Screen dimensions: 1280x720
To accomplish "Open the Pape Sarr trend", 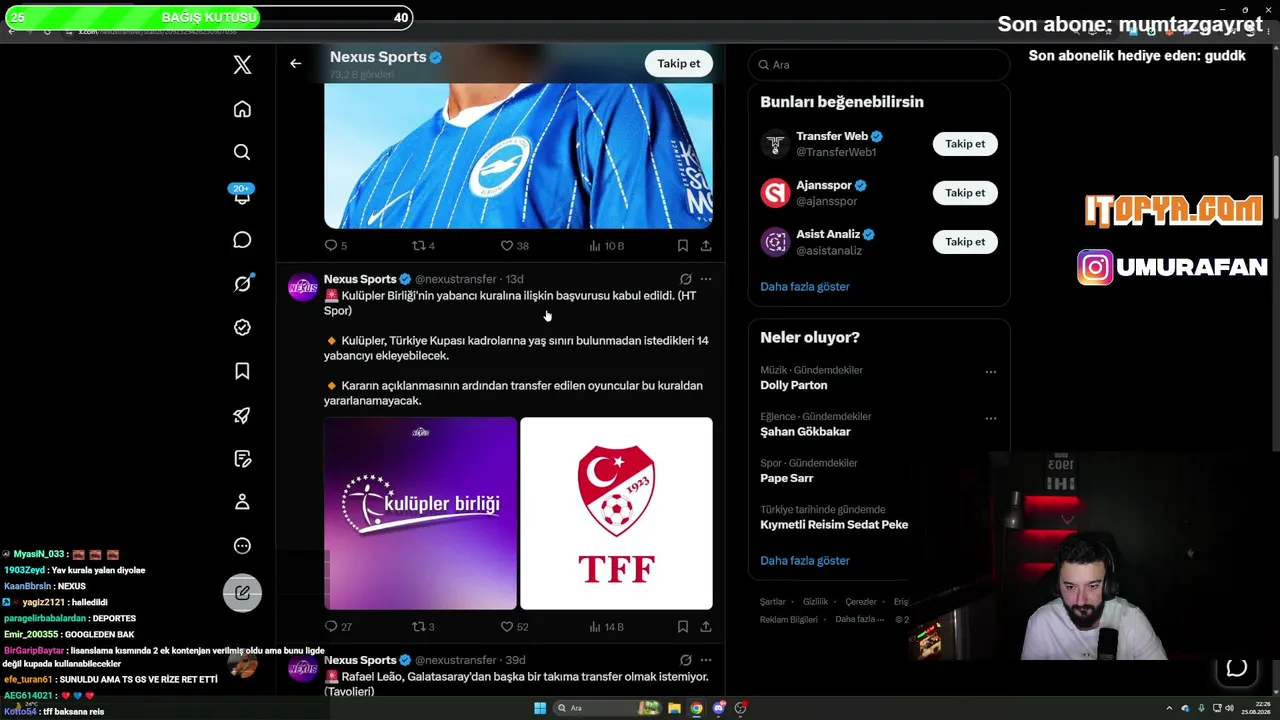I will coord(787,478).
